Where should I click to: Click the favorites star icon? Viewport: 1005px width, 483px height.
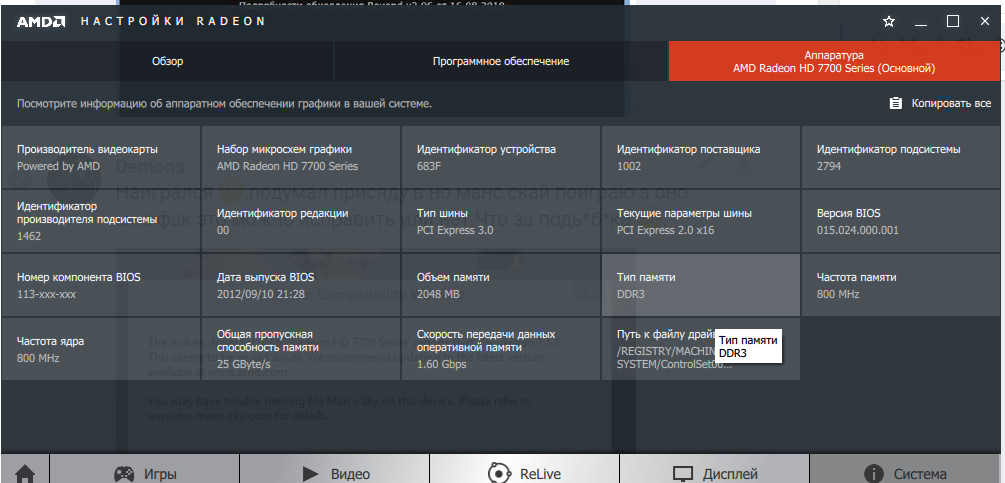tap(888, 22)
